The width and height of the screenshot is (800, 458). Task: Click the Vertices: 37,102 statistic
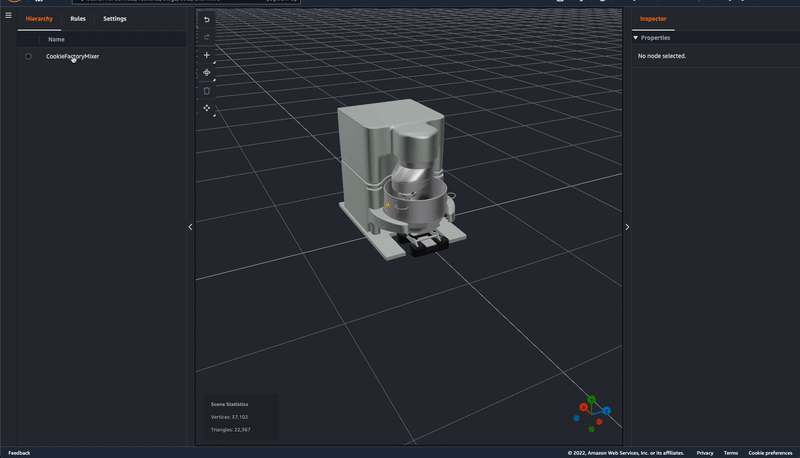(230, 417)
